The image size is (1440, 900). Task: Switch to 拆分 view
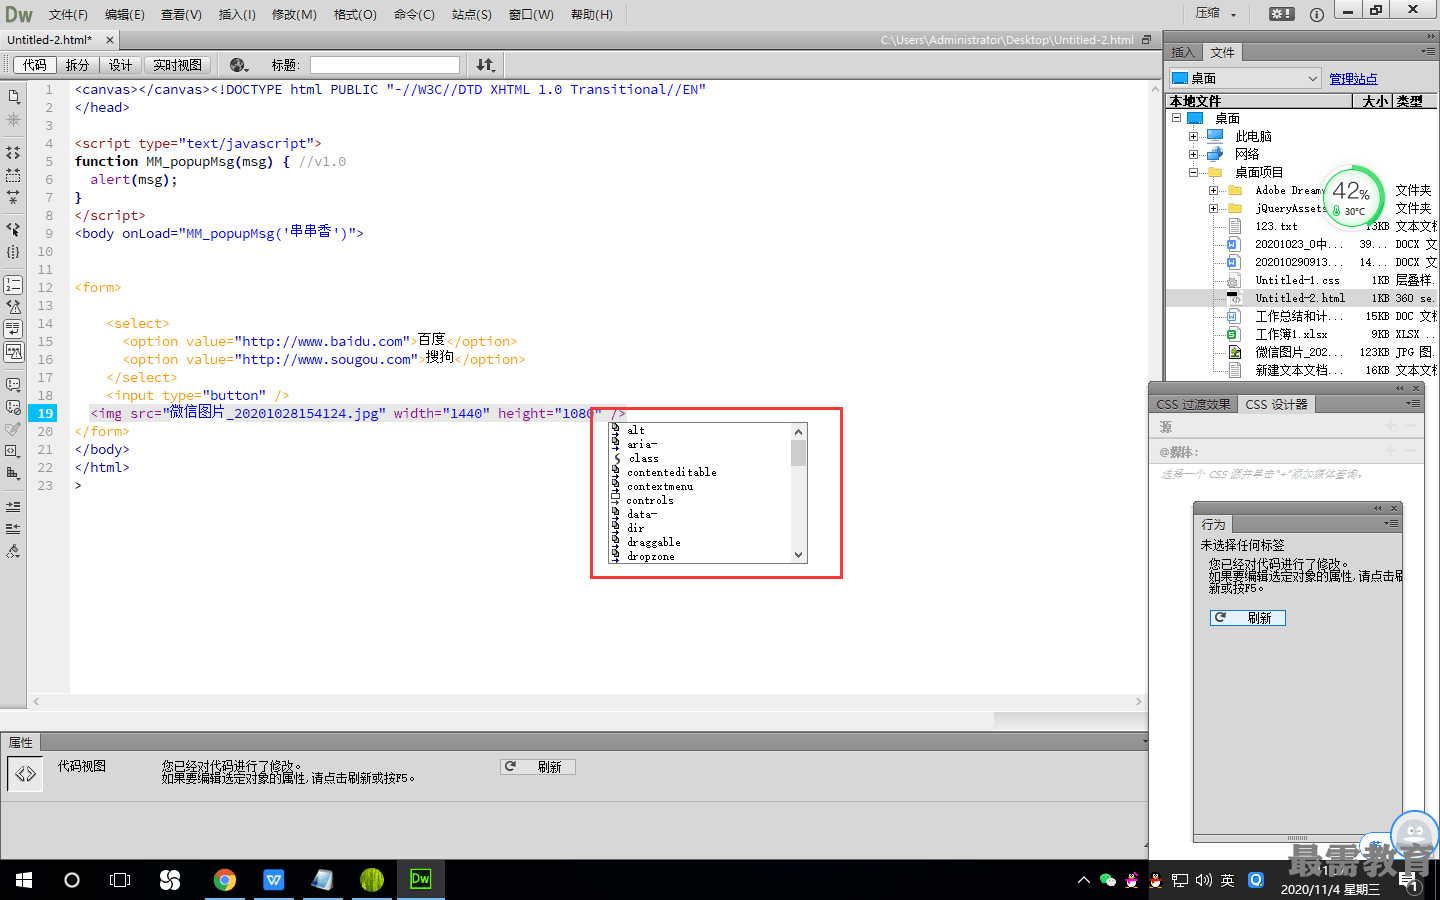pos(78,65)
